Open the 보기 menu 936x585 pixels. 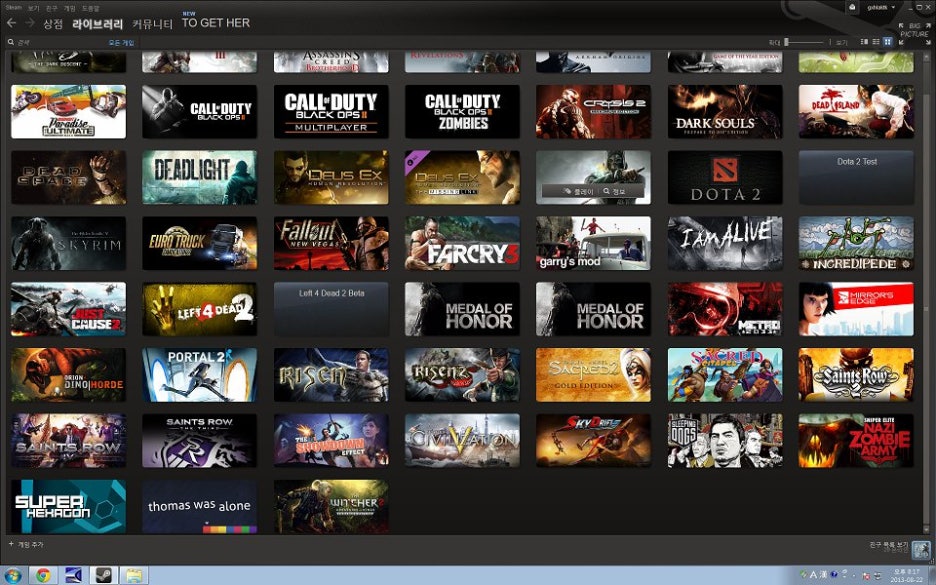click(33, 8)
